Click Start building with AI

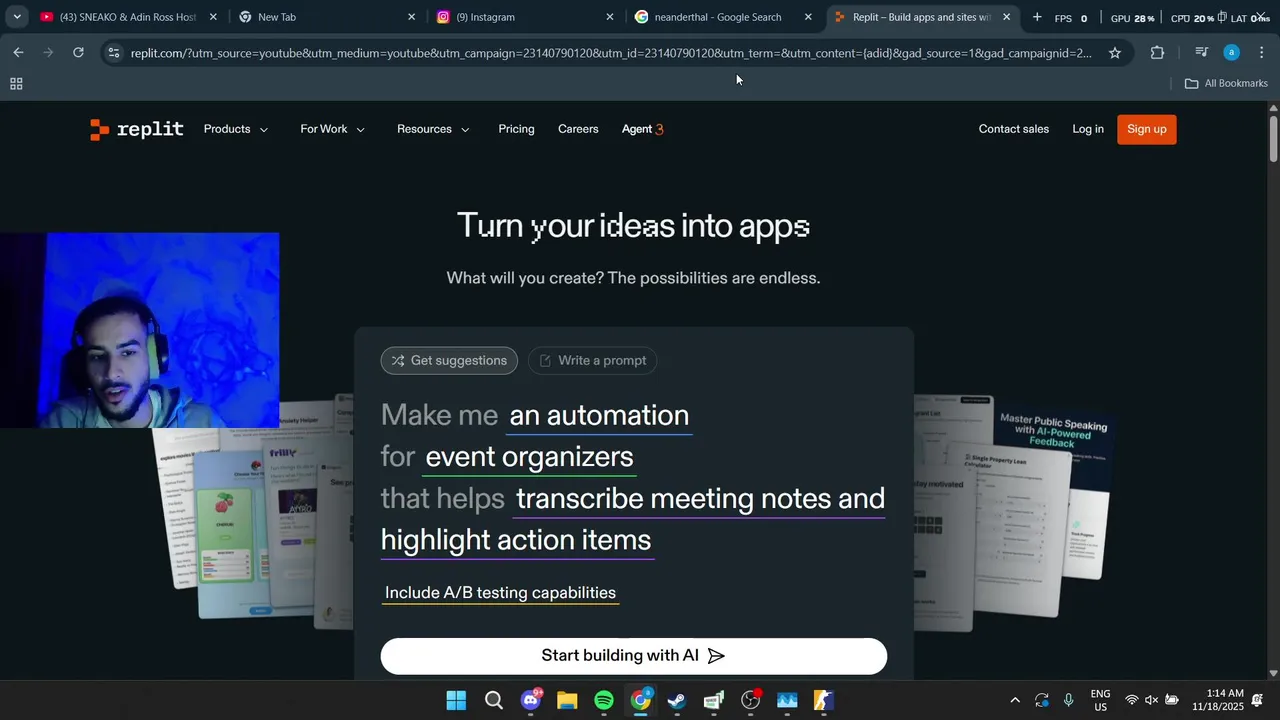tap(633, 656)
